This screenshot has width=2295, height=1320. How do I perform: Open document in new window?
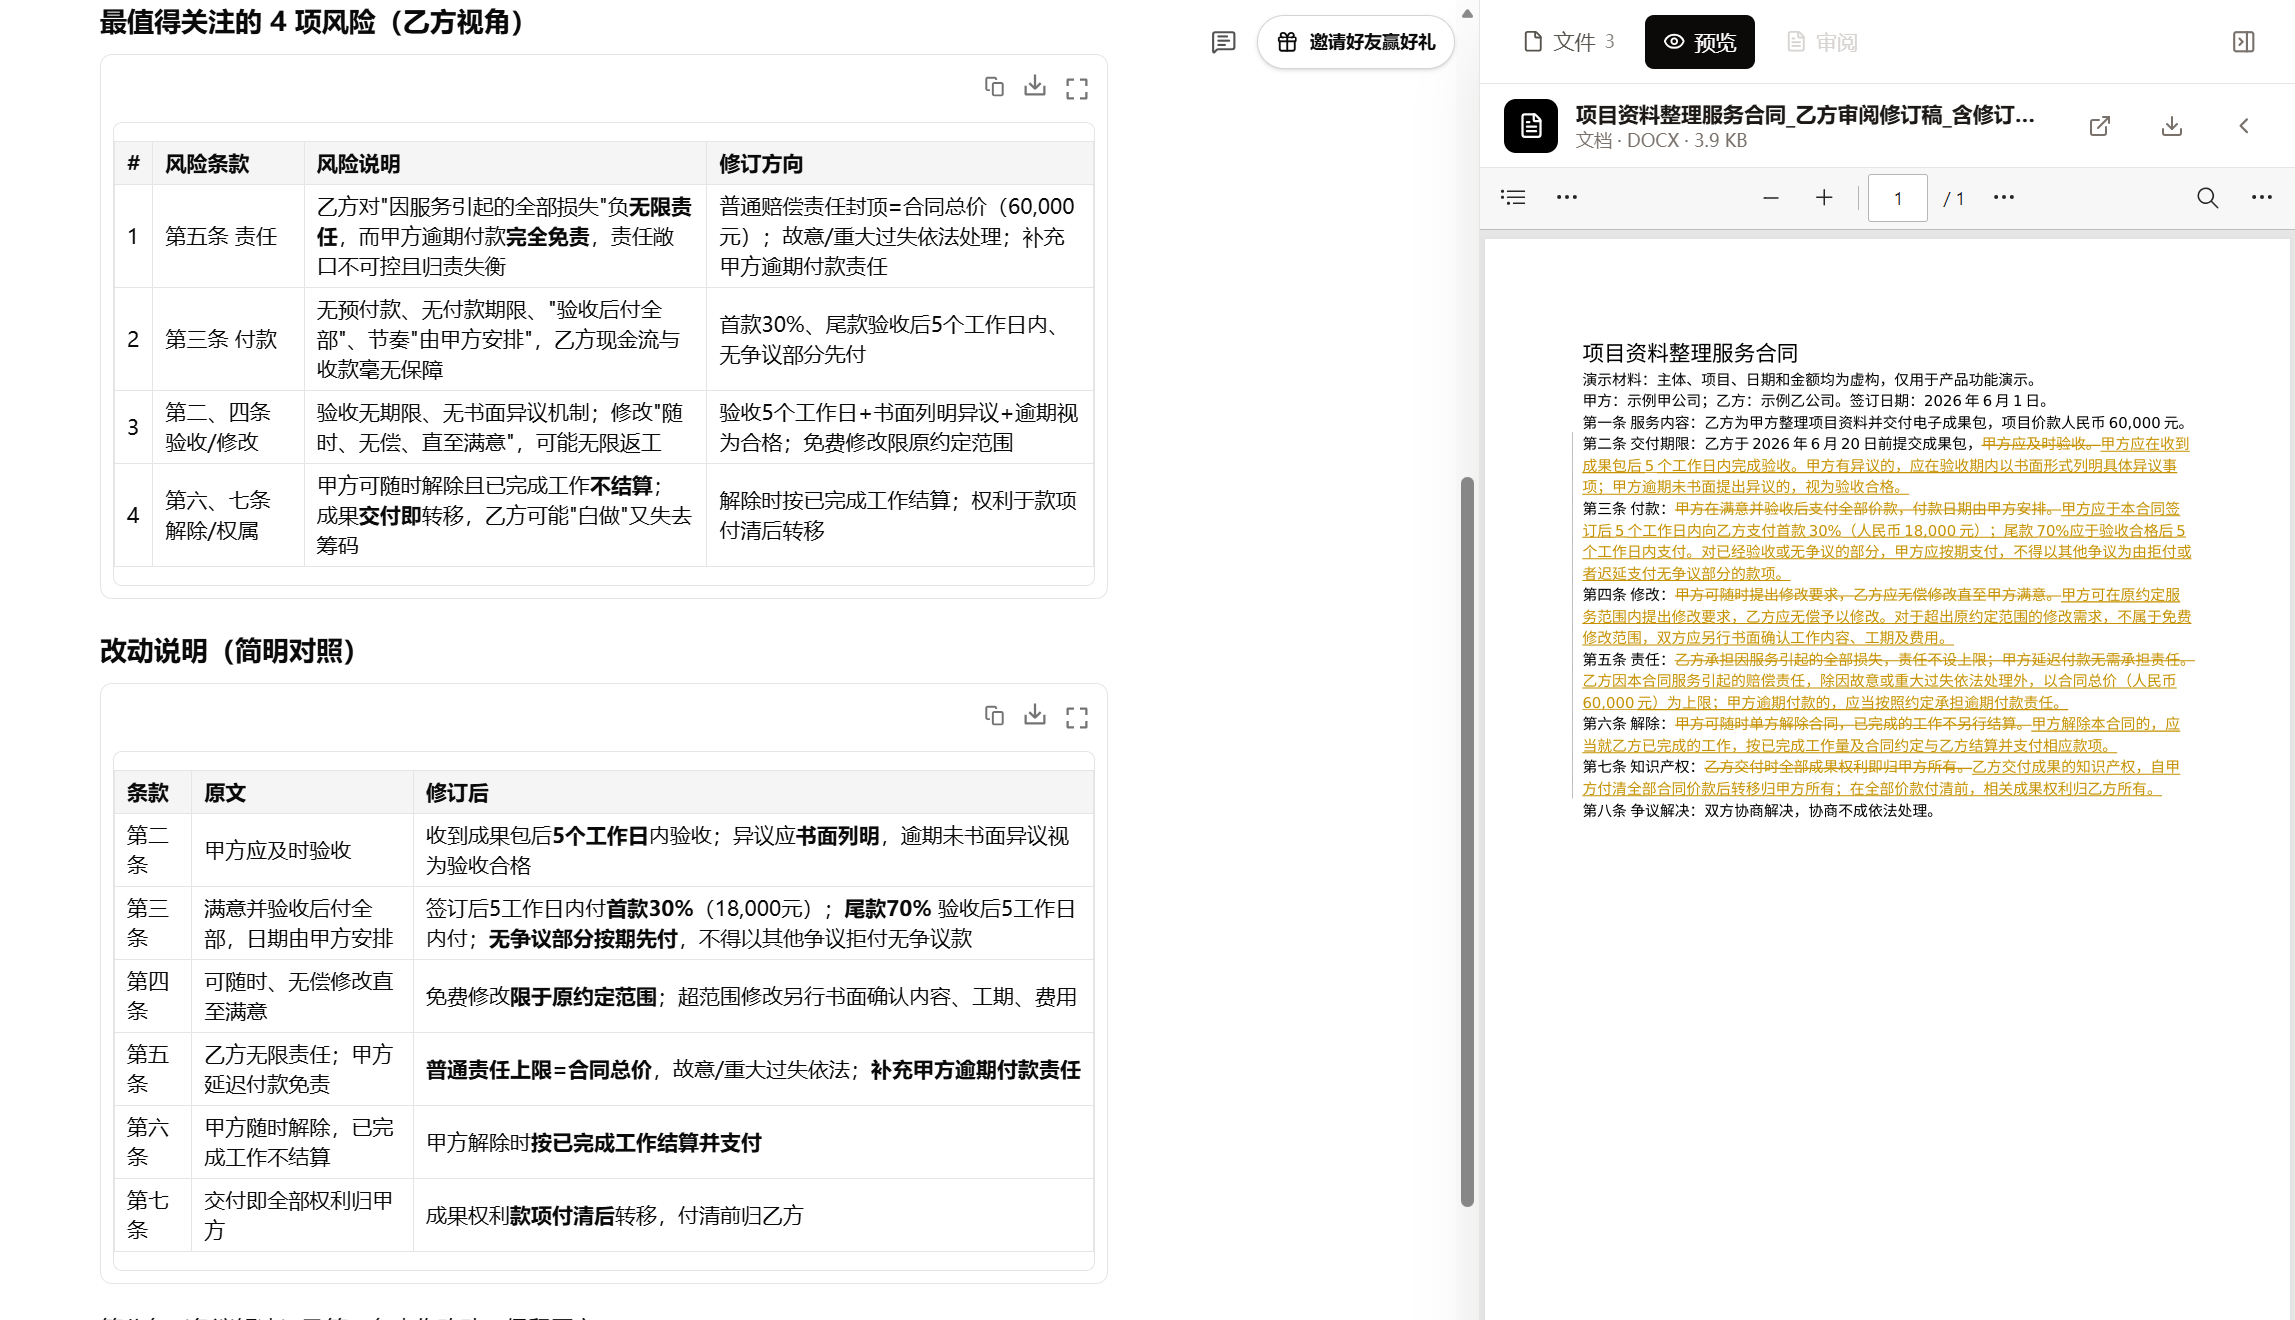2100,126
